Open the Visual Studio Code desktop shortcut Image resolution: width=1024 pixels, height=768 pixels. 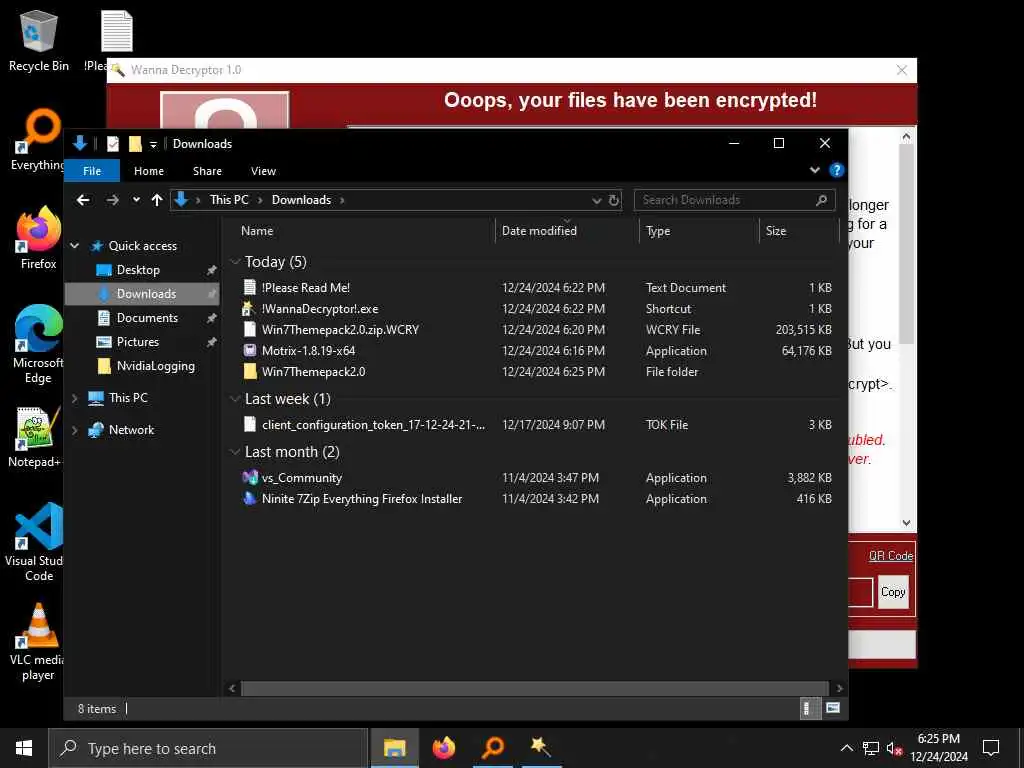[x=37, y=542]
